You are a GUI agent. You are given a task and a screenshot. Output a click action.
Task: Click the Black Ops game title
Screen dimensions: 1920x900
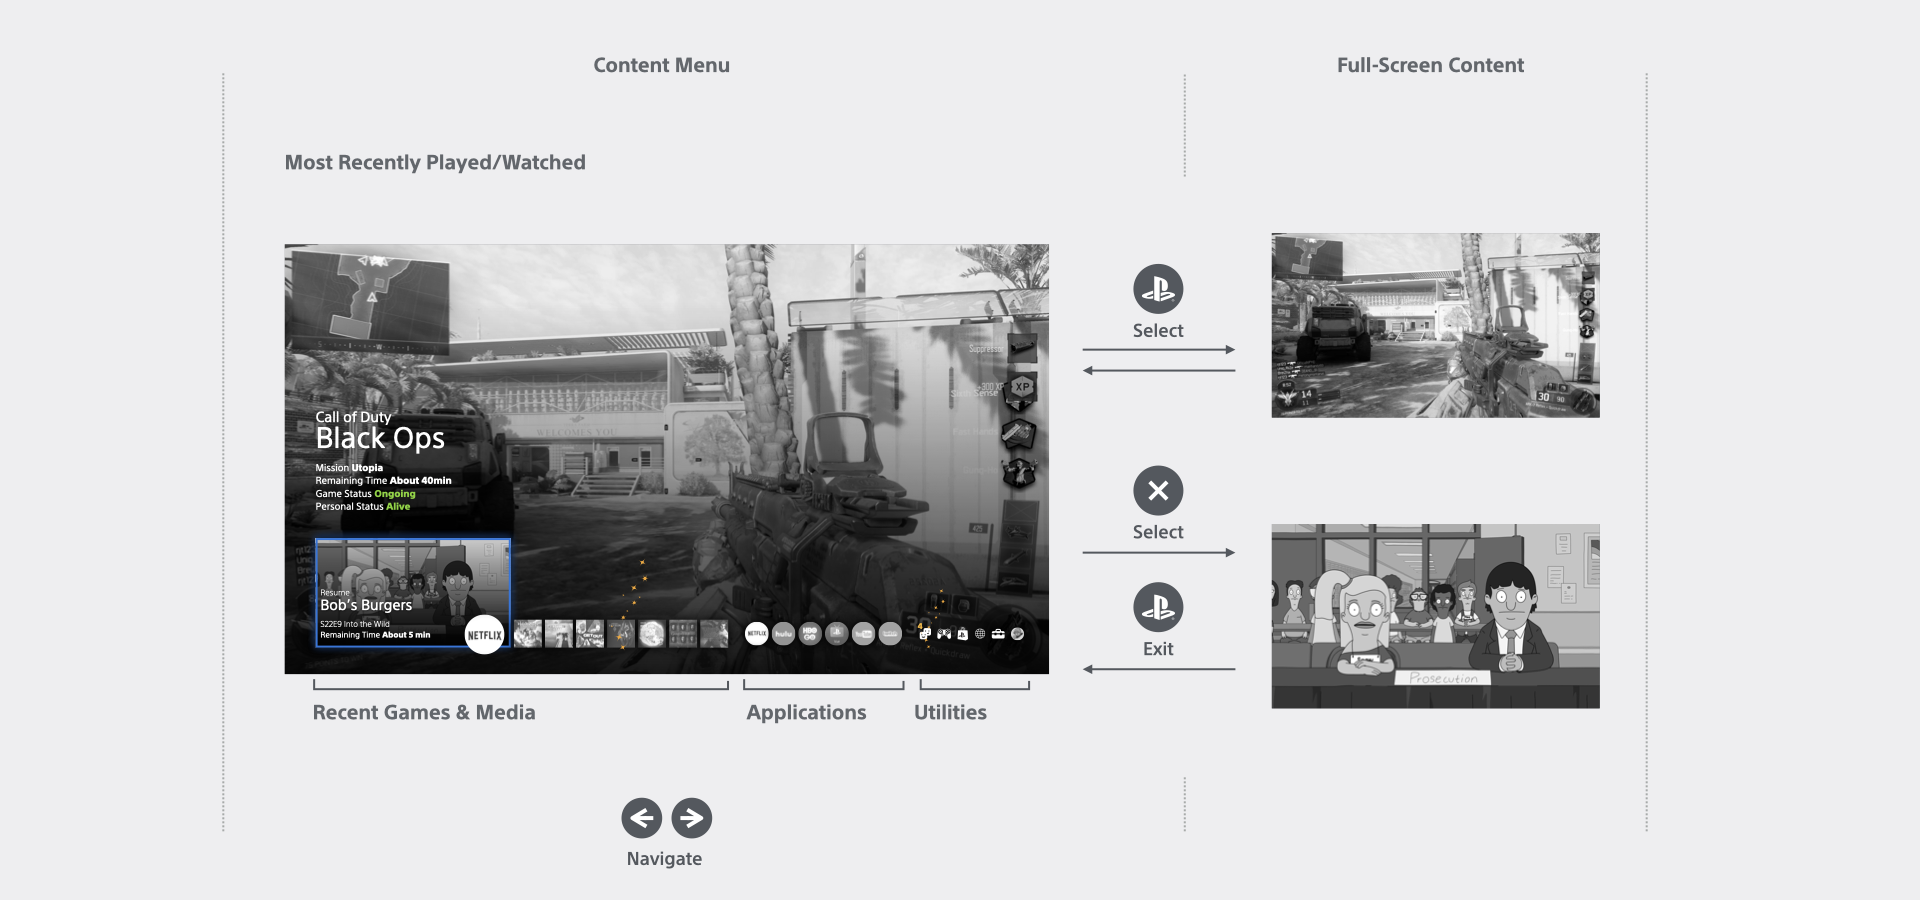(x=380, y=438)
